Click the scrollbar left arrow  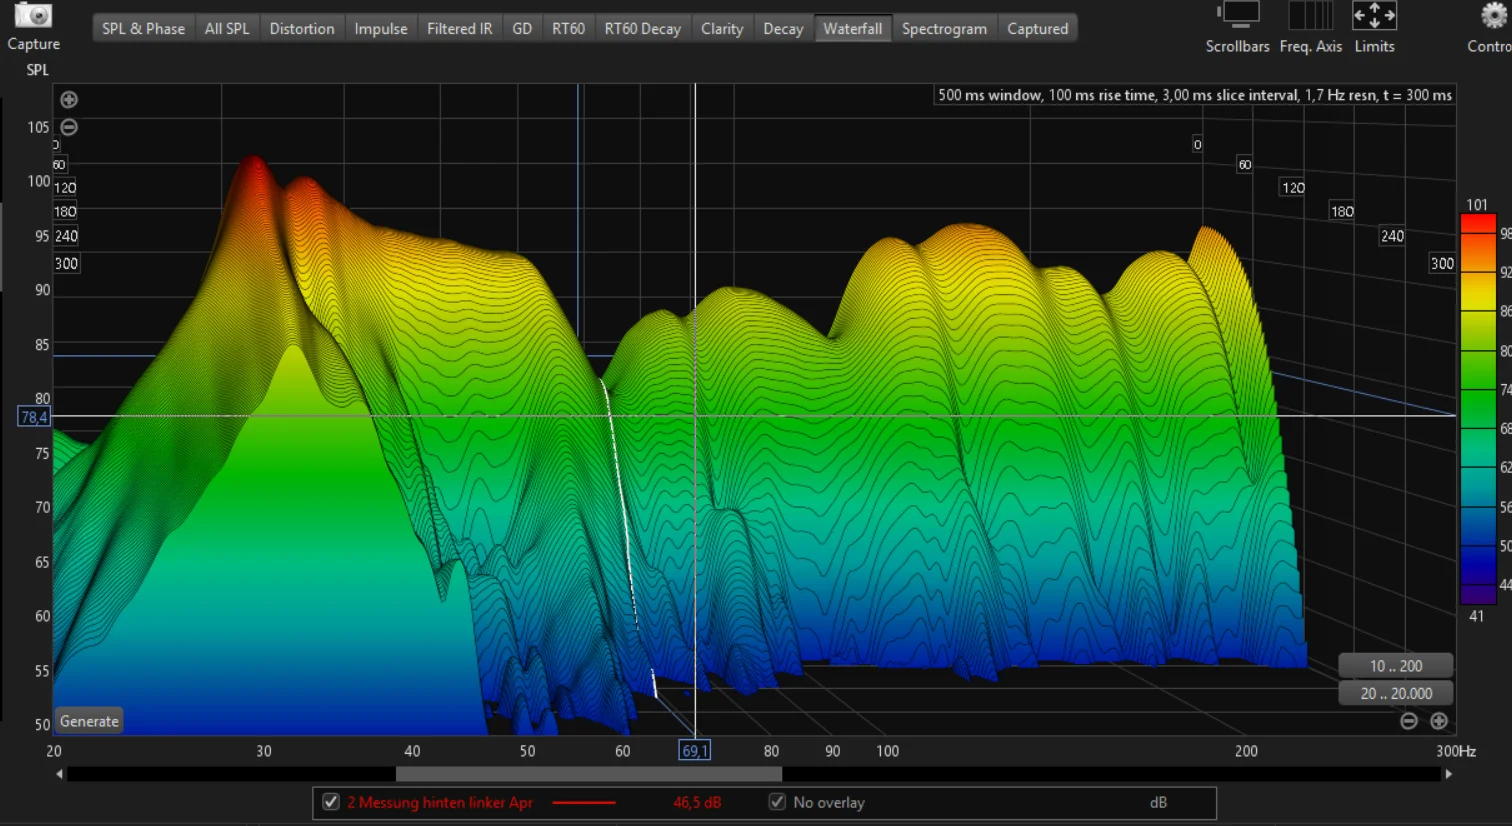pyautogui.click(x=59, y=774)
